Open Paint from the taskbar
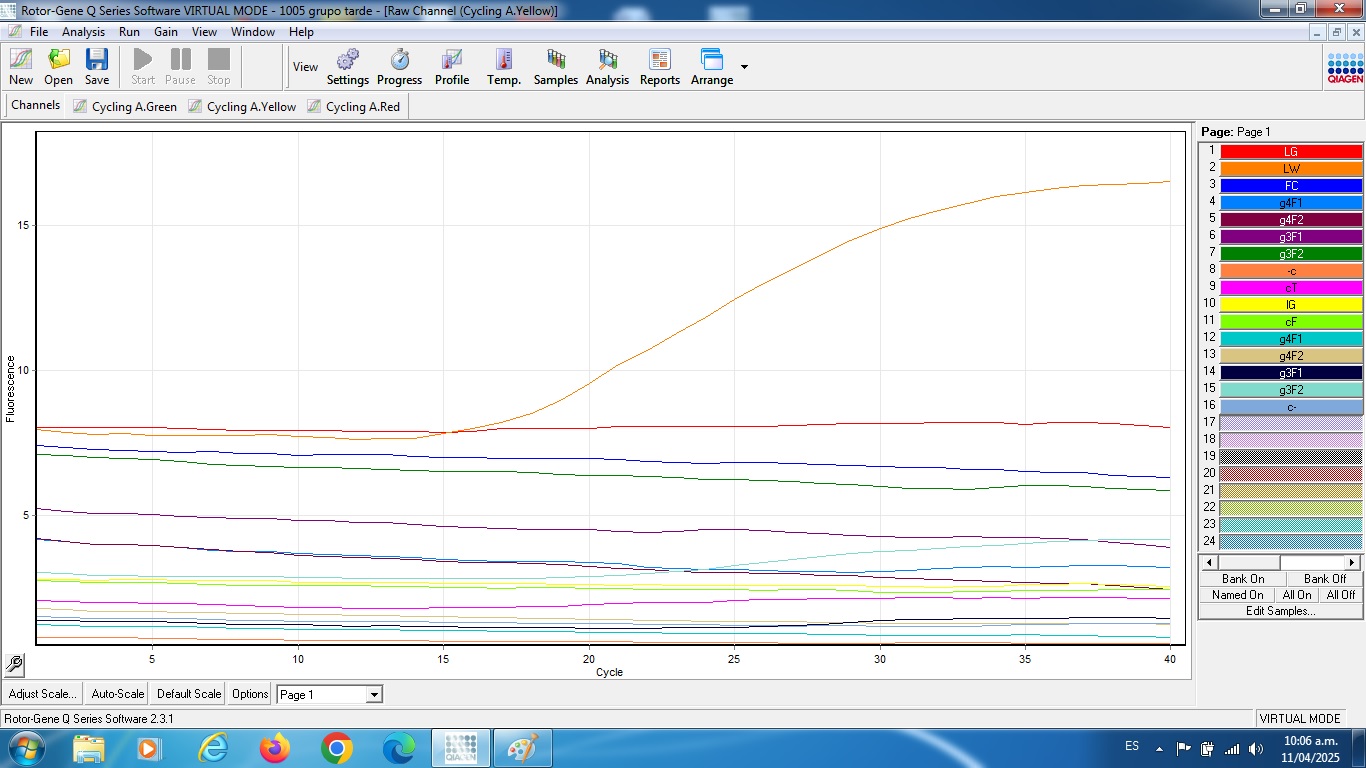Image resolution: width=1366 pixels, height=768 pixels. (523, 748)
